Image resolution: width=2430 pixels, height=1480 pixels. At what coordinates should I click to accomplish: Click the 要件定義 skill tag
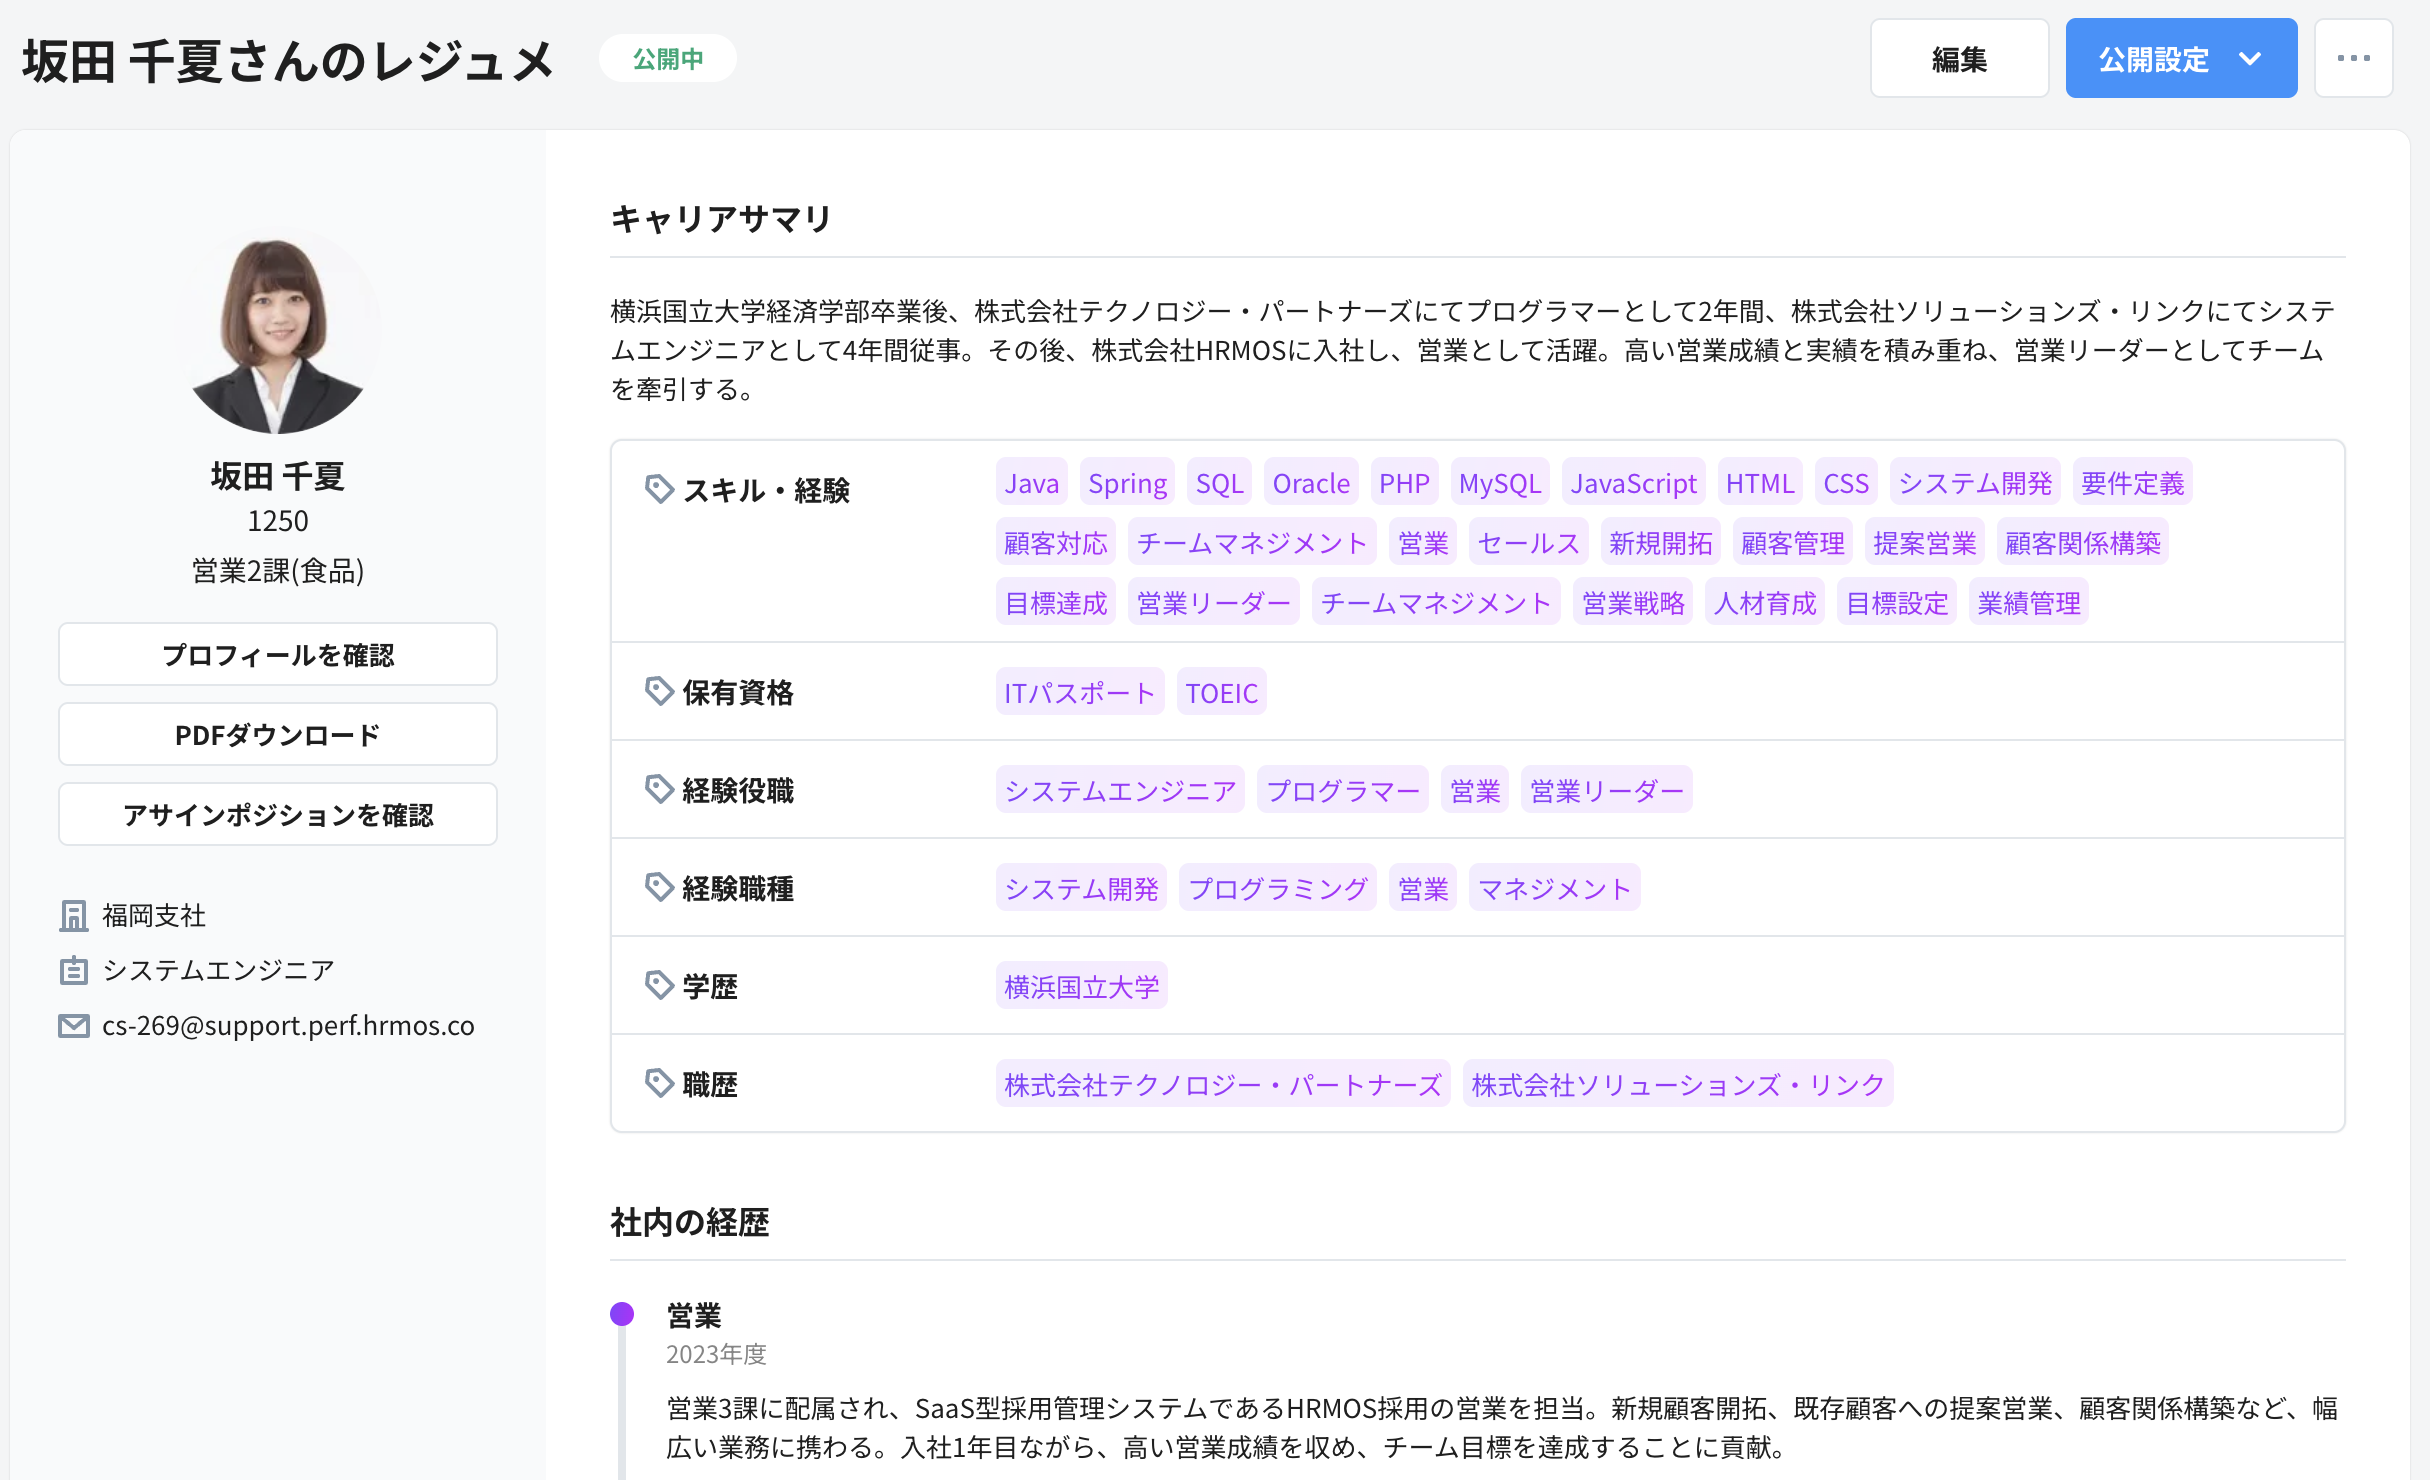coord(2132,483)
